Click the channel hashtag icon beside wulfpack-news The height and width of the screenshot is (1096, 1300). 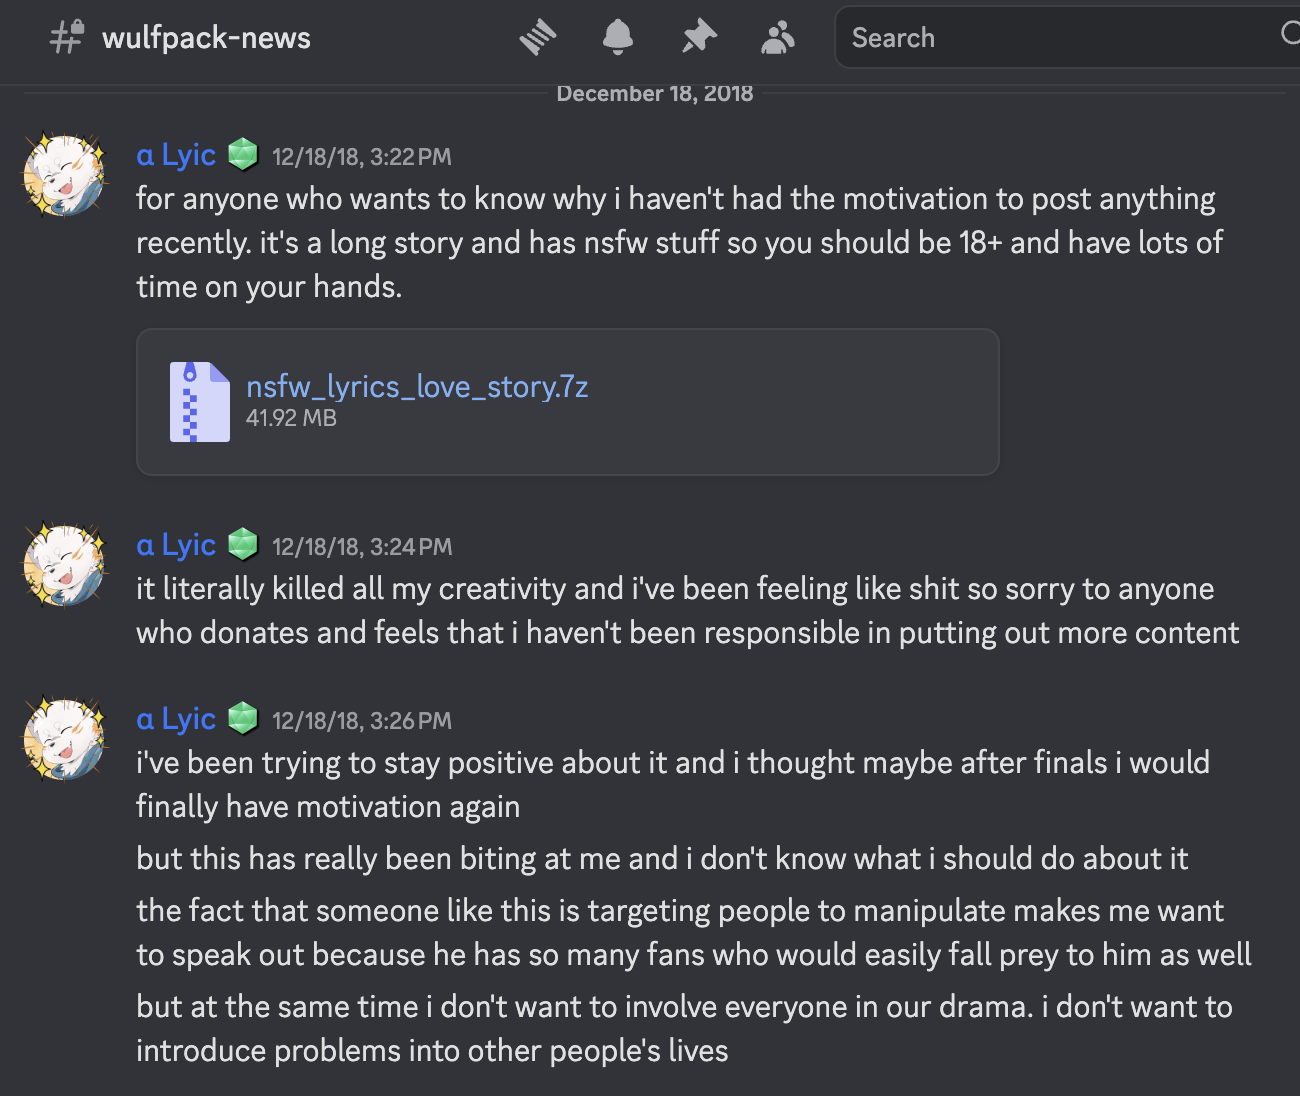[66, 38]
